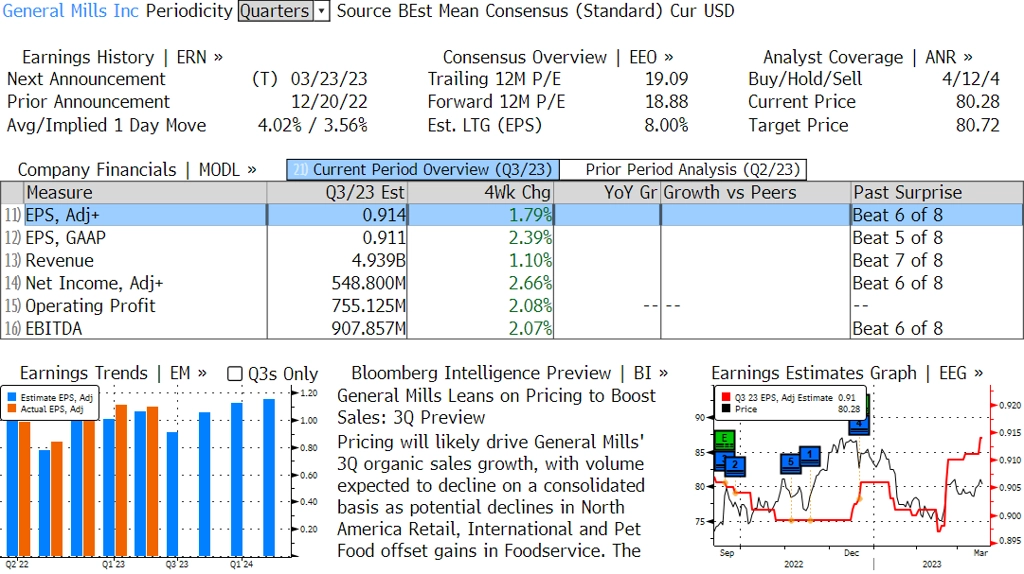1024x574 pixels.
Task: Select Current Period Overview (Q3/23) tab
Action: 423,170
